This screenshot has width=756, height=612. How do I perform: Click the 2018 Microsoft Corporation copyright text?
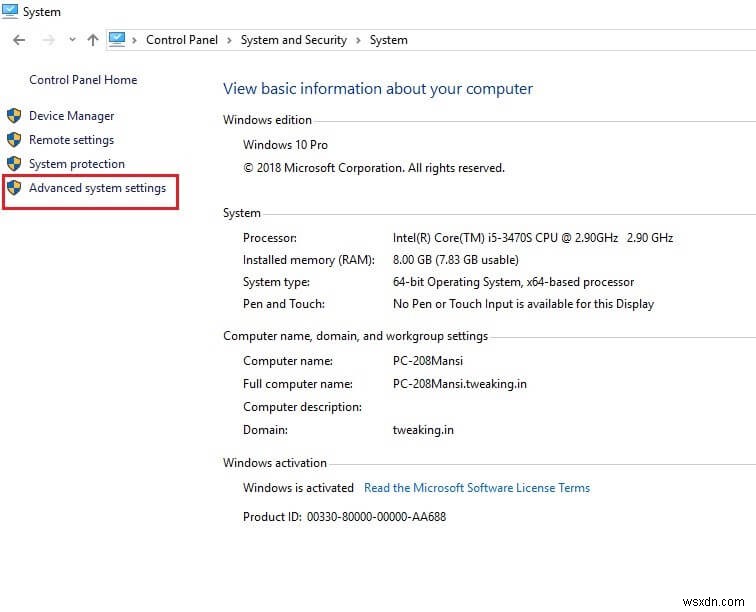tap(374, 168)
